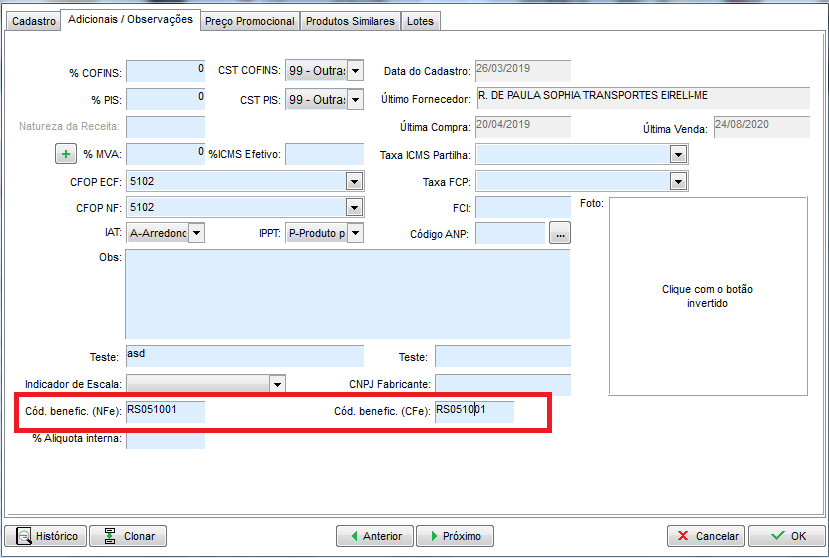Open the CFOP NF dropdown list
Viewport: 829px width, 558px height.
354,207
